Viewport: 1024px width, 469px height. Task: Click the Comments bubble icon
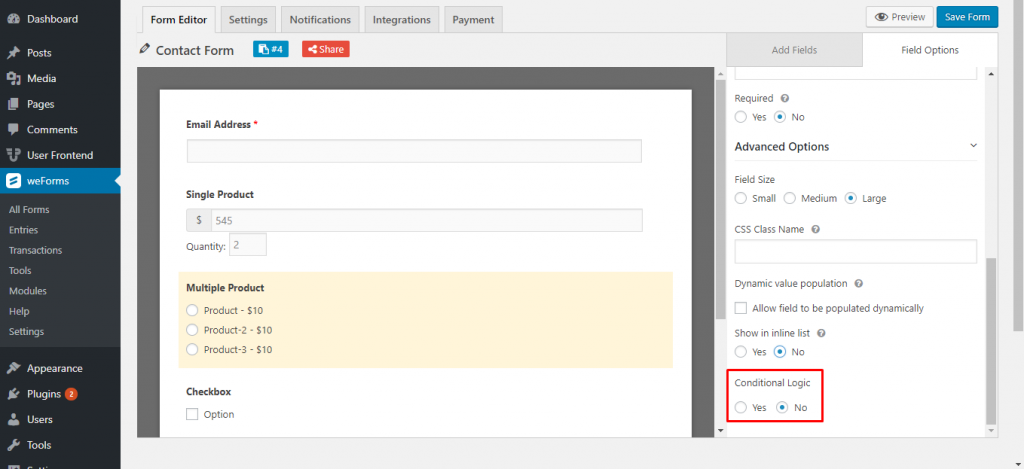13,129
